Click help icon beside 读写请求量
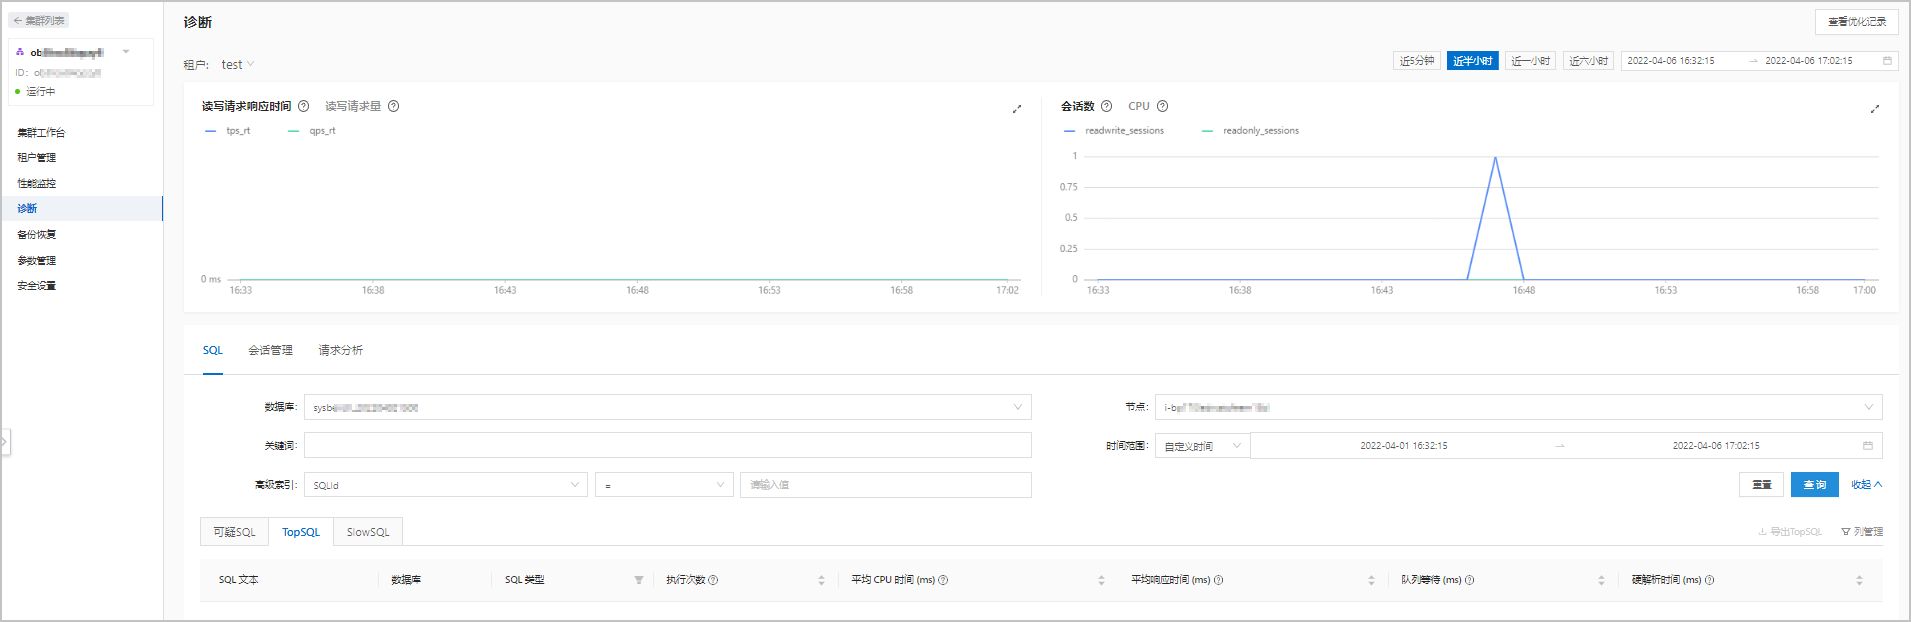The width and height of the screenshot is (1911, 622). click(393, 106)
